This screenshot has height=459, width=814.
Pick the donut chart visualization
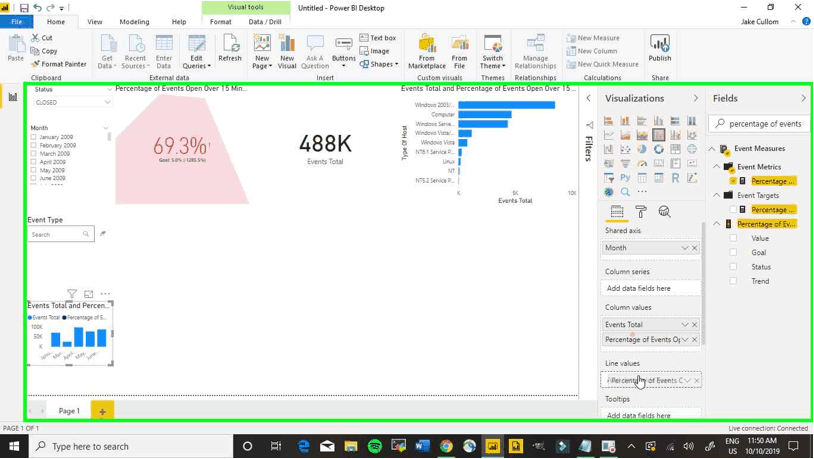click(x=658, y=149)
